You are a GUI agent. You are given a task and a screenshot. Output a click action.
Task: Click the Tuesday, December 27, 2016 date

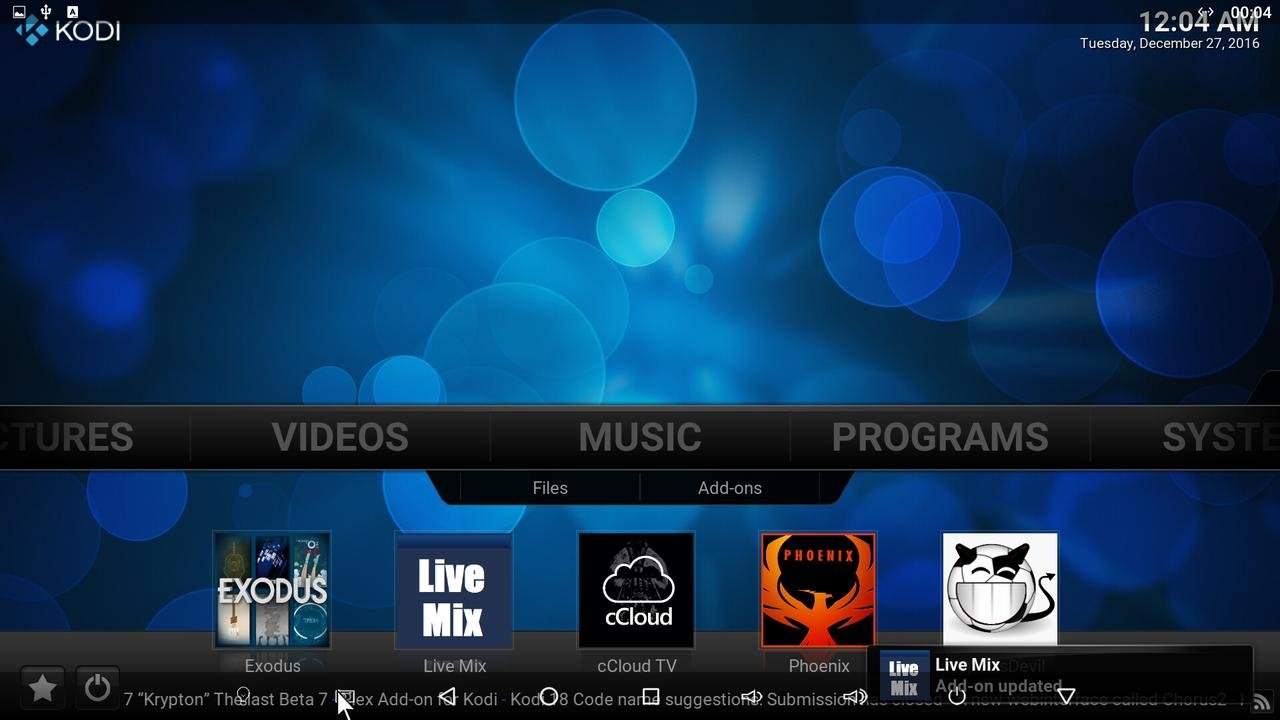click(x=1169, y=44)
